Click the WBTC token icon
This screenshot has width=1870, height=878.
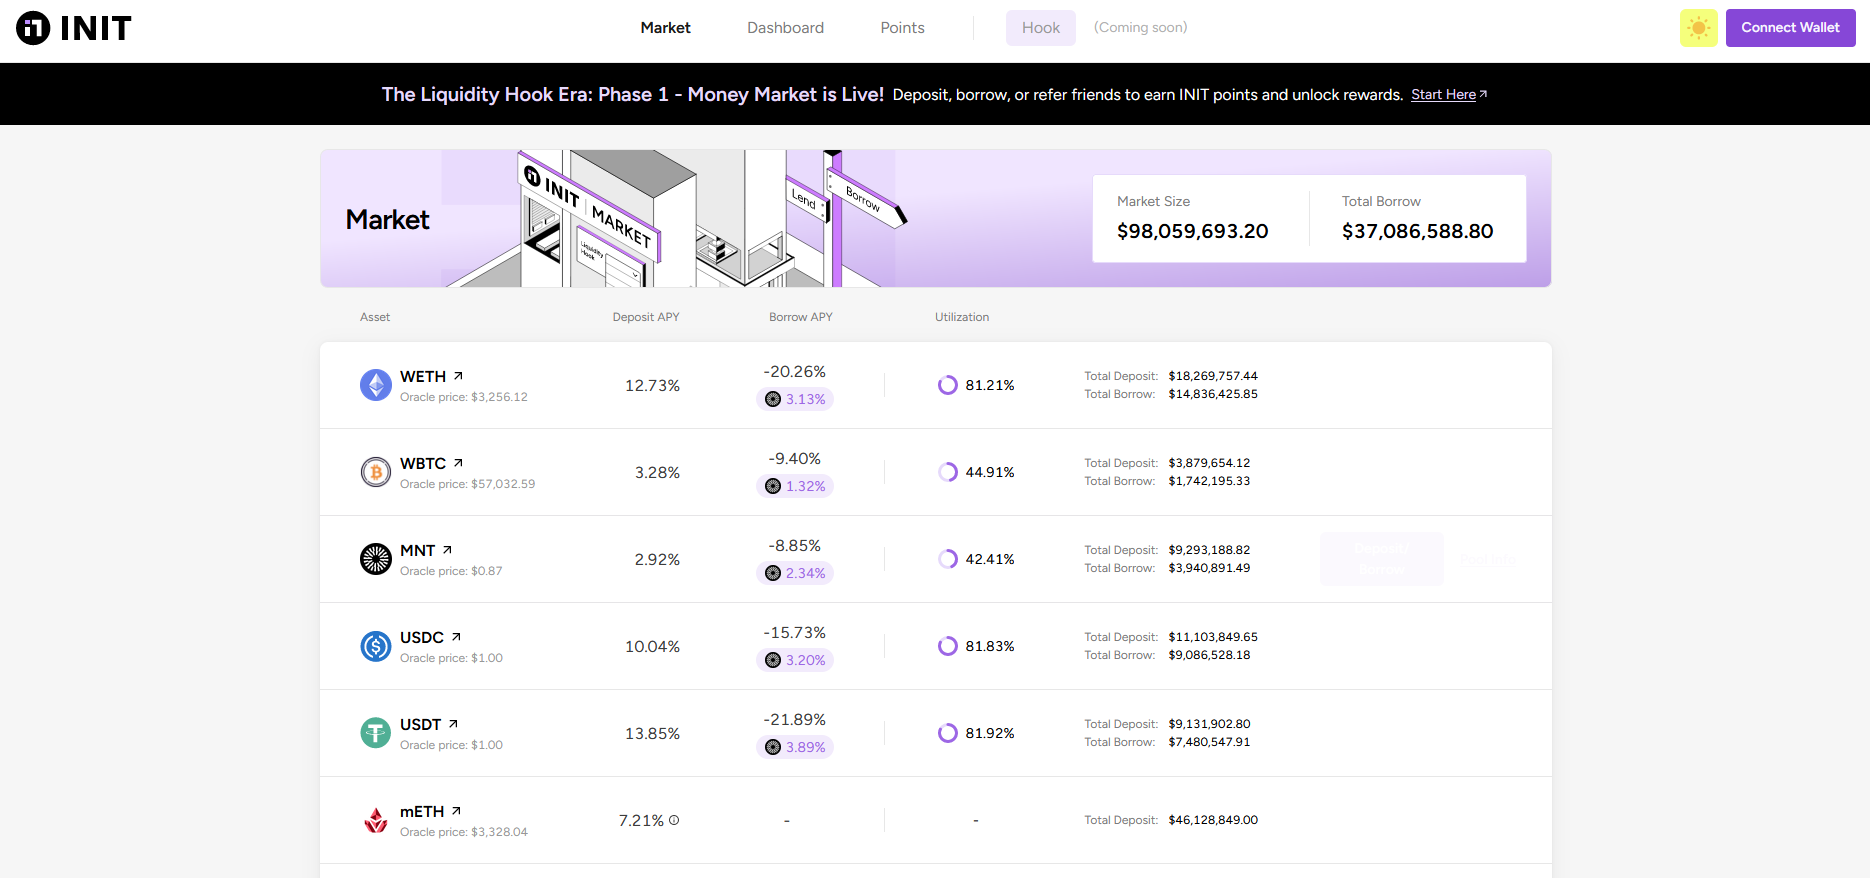[376, 472]
